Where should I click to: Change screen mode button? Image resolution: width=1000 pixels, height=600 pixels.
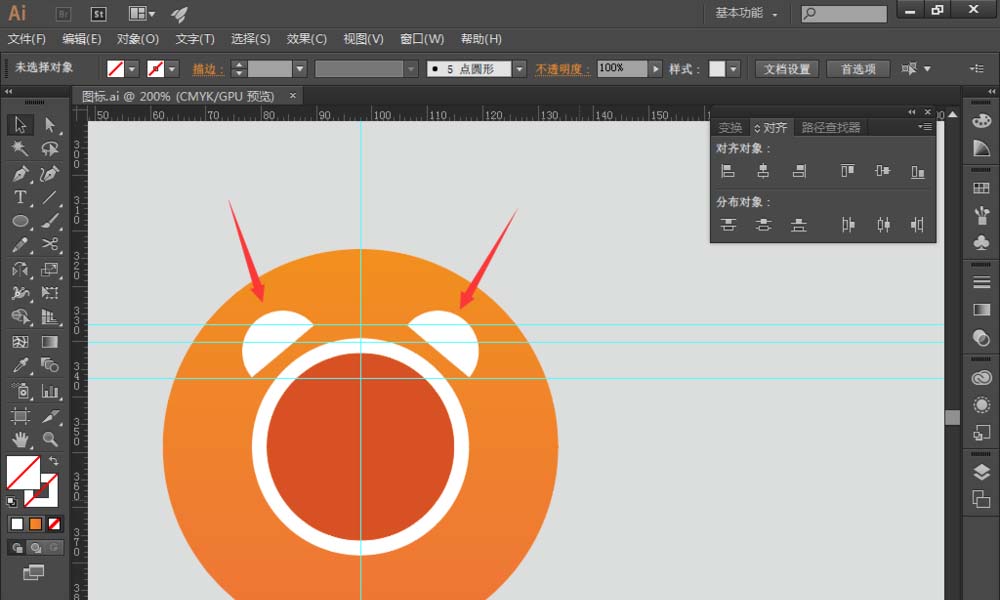pyautogui.click(x=33, y=573)
